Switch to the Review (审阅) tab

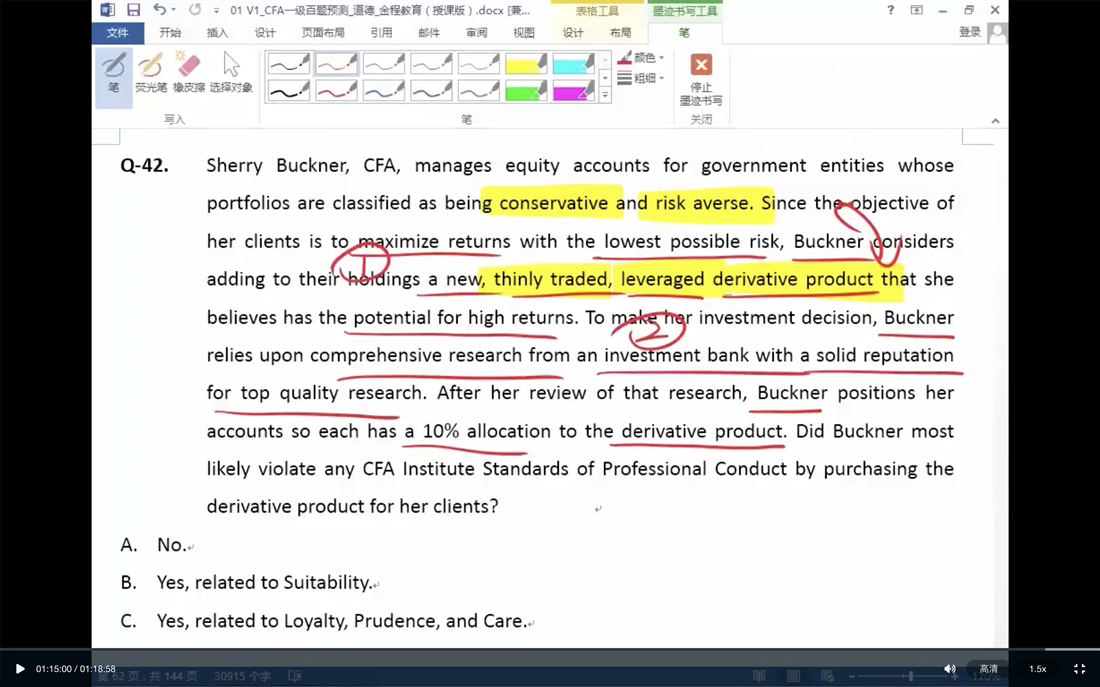[476, 32]
